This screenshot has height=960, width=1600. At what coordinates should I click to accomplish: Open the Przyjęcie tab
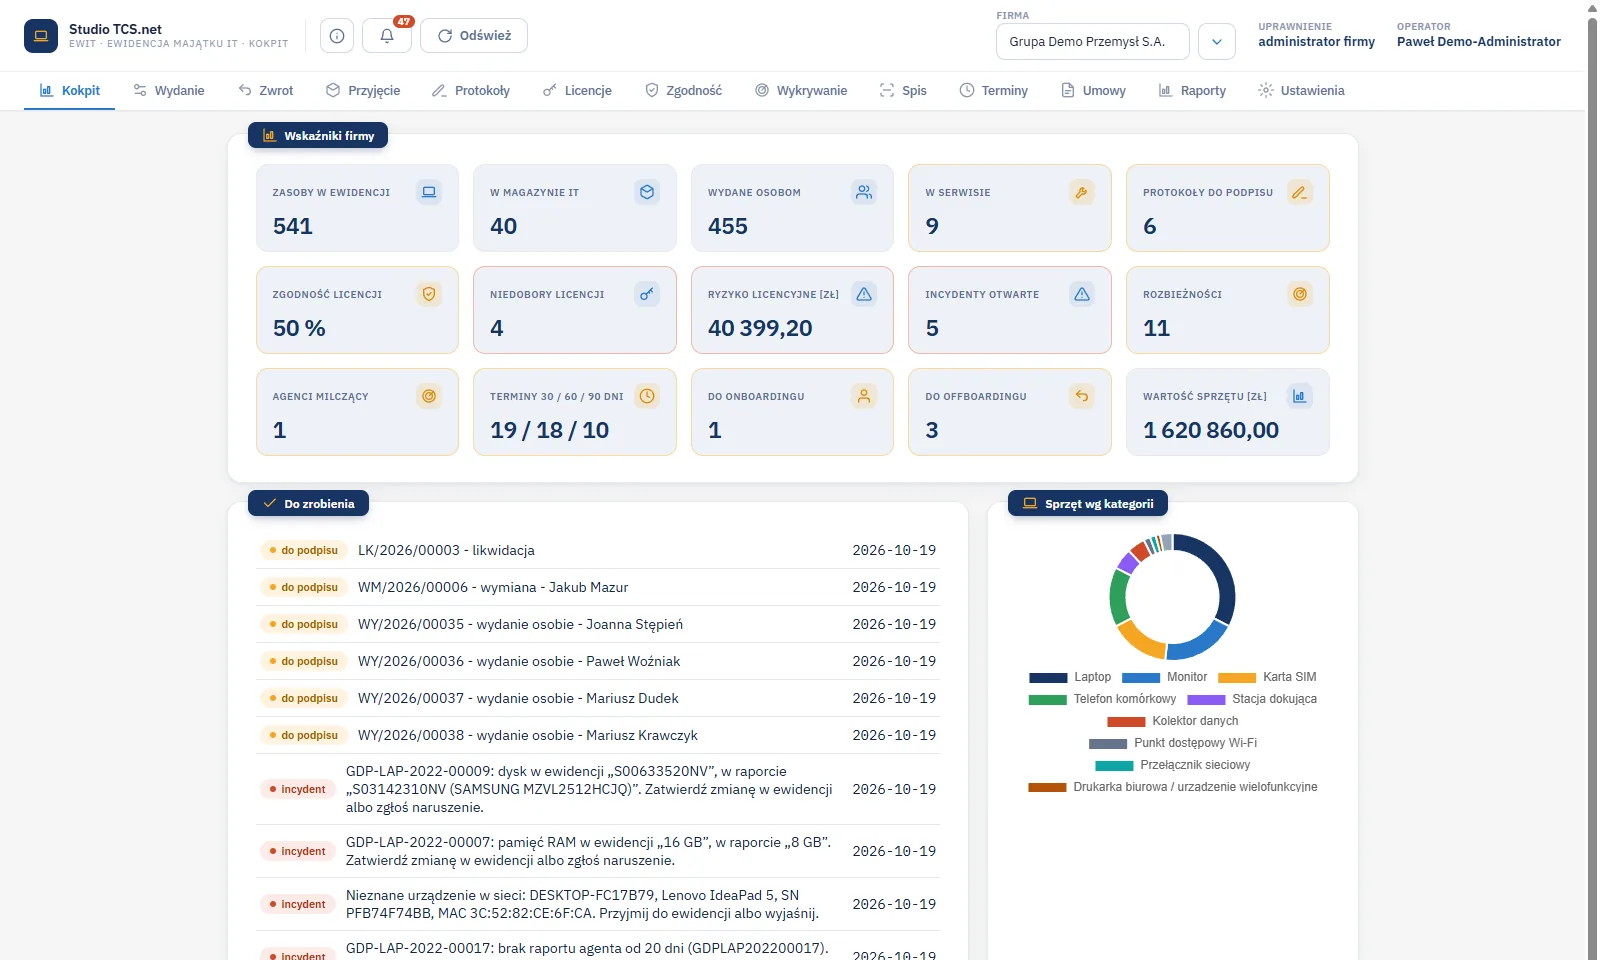tap(363, 90)
